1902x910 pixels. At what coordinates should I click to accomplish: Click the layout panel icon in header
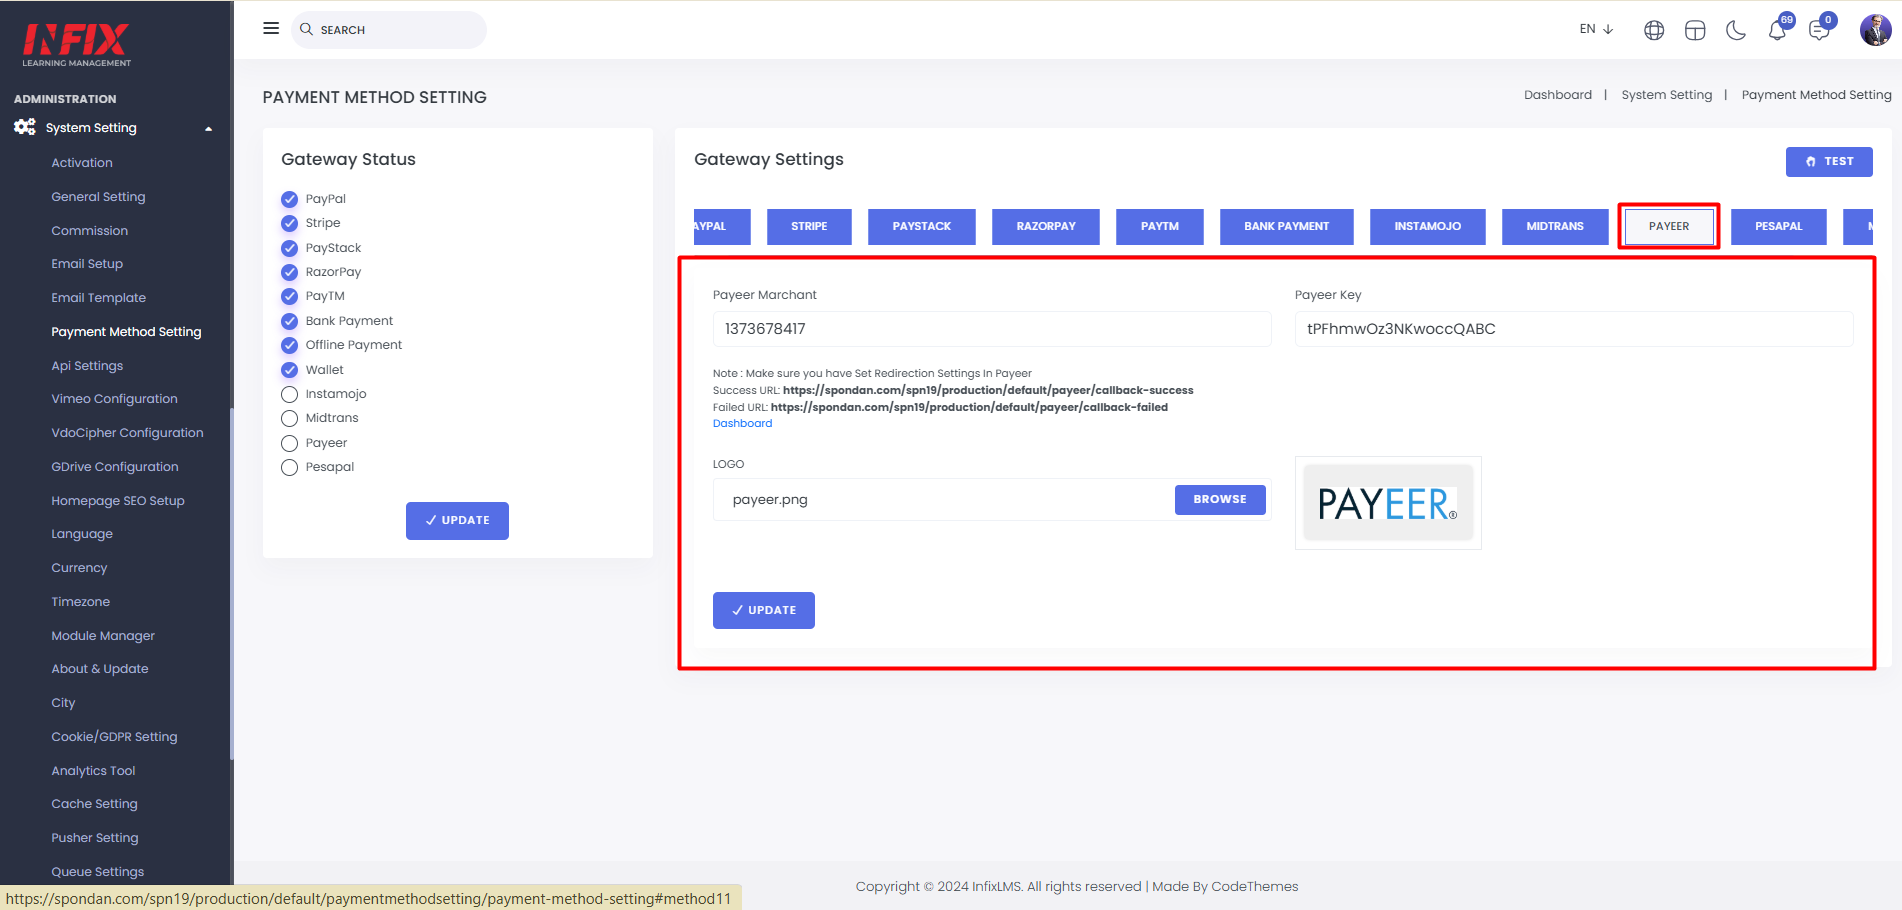tap(1695, 30)
